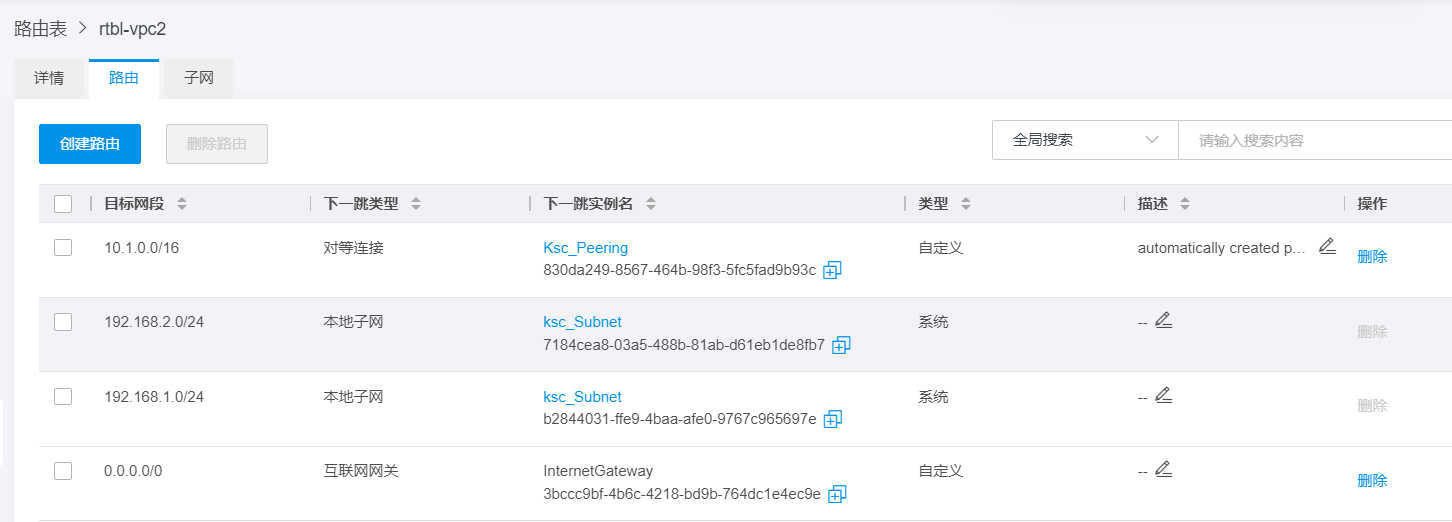The height and width of the screenshot is (522, 1452).
Task: Open the Ksc_Peering link
Action: pos(585,248)
